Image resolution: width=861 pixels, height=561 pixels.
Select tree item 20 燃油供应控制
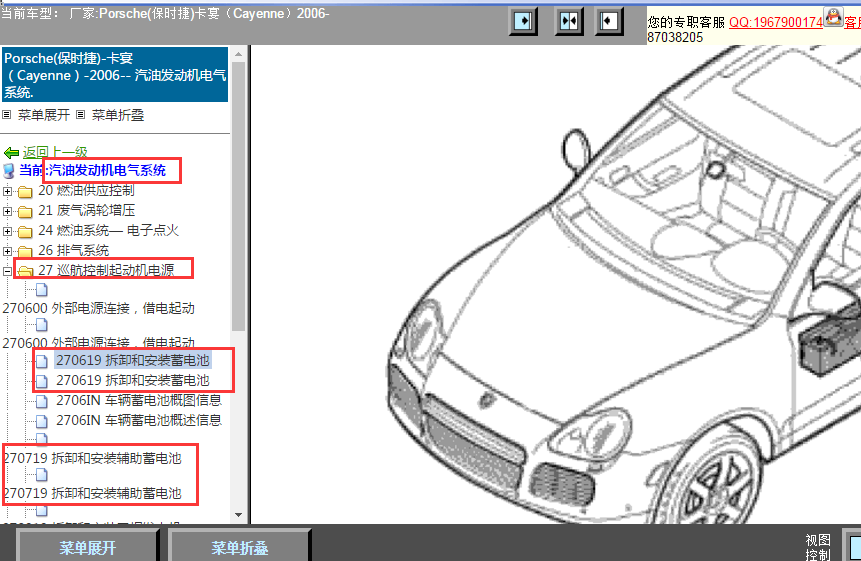pyautogui.click(x=86, y=190)
